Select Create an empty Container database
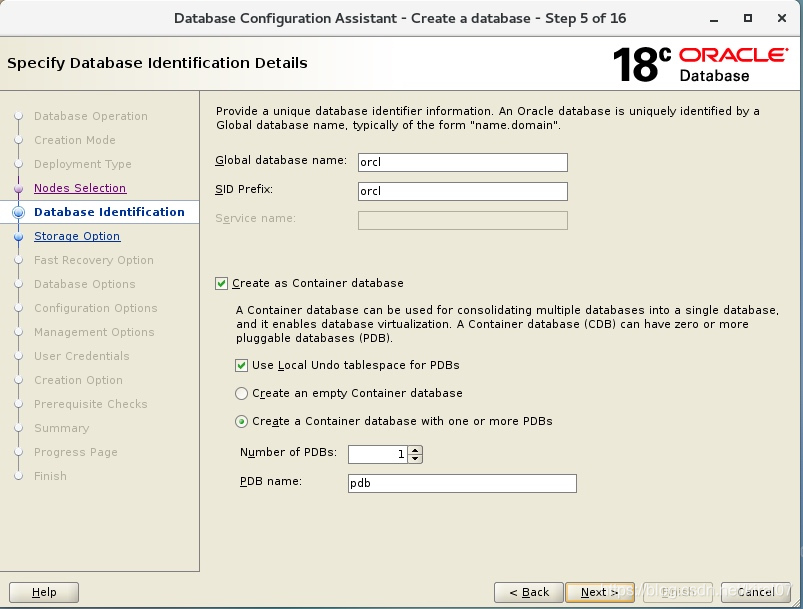Image resolution: width=803 pixels, height=609 pixels. 241,393
